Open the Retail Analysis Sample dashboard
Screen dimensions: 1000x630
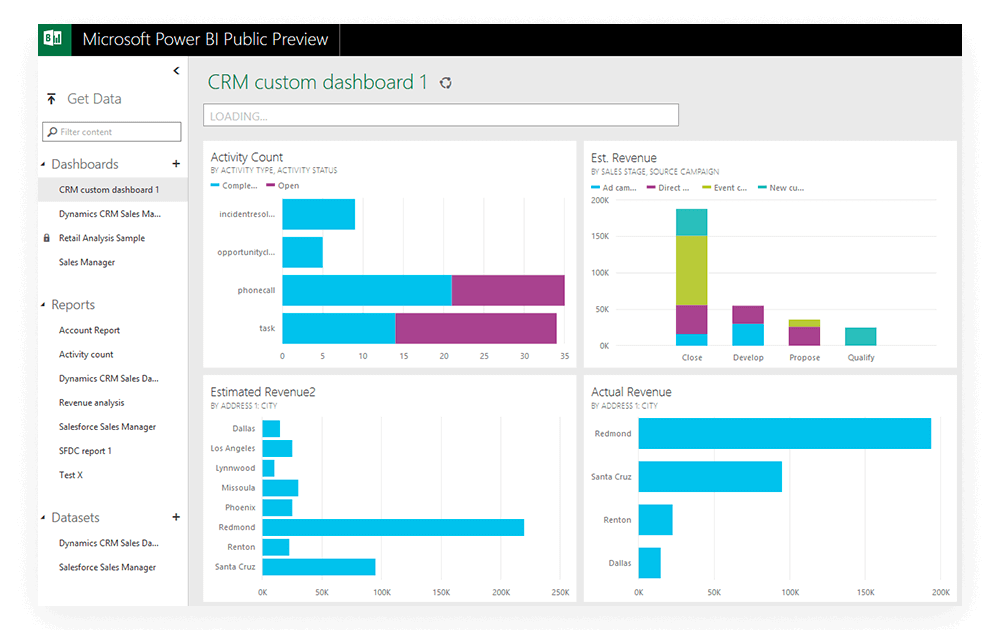[x=102, y=238]
